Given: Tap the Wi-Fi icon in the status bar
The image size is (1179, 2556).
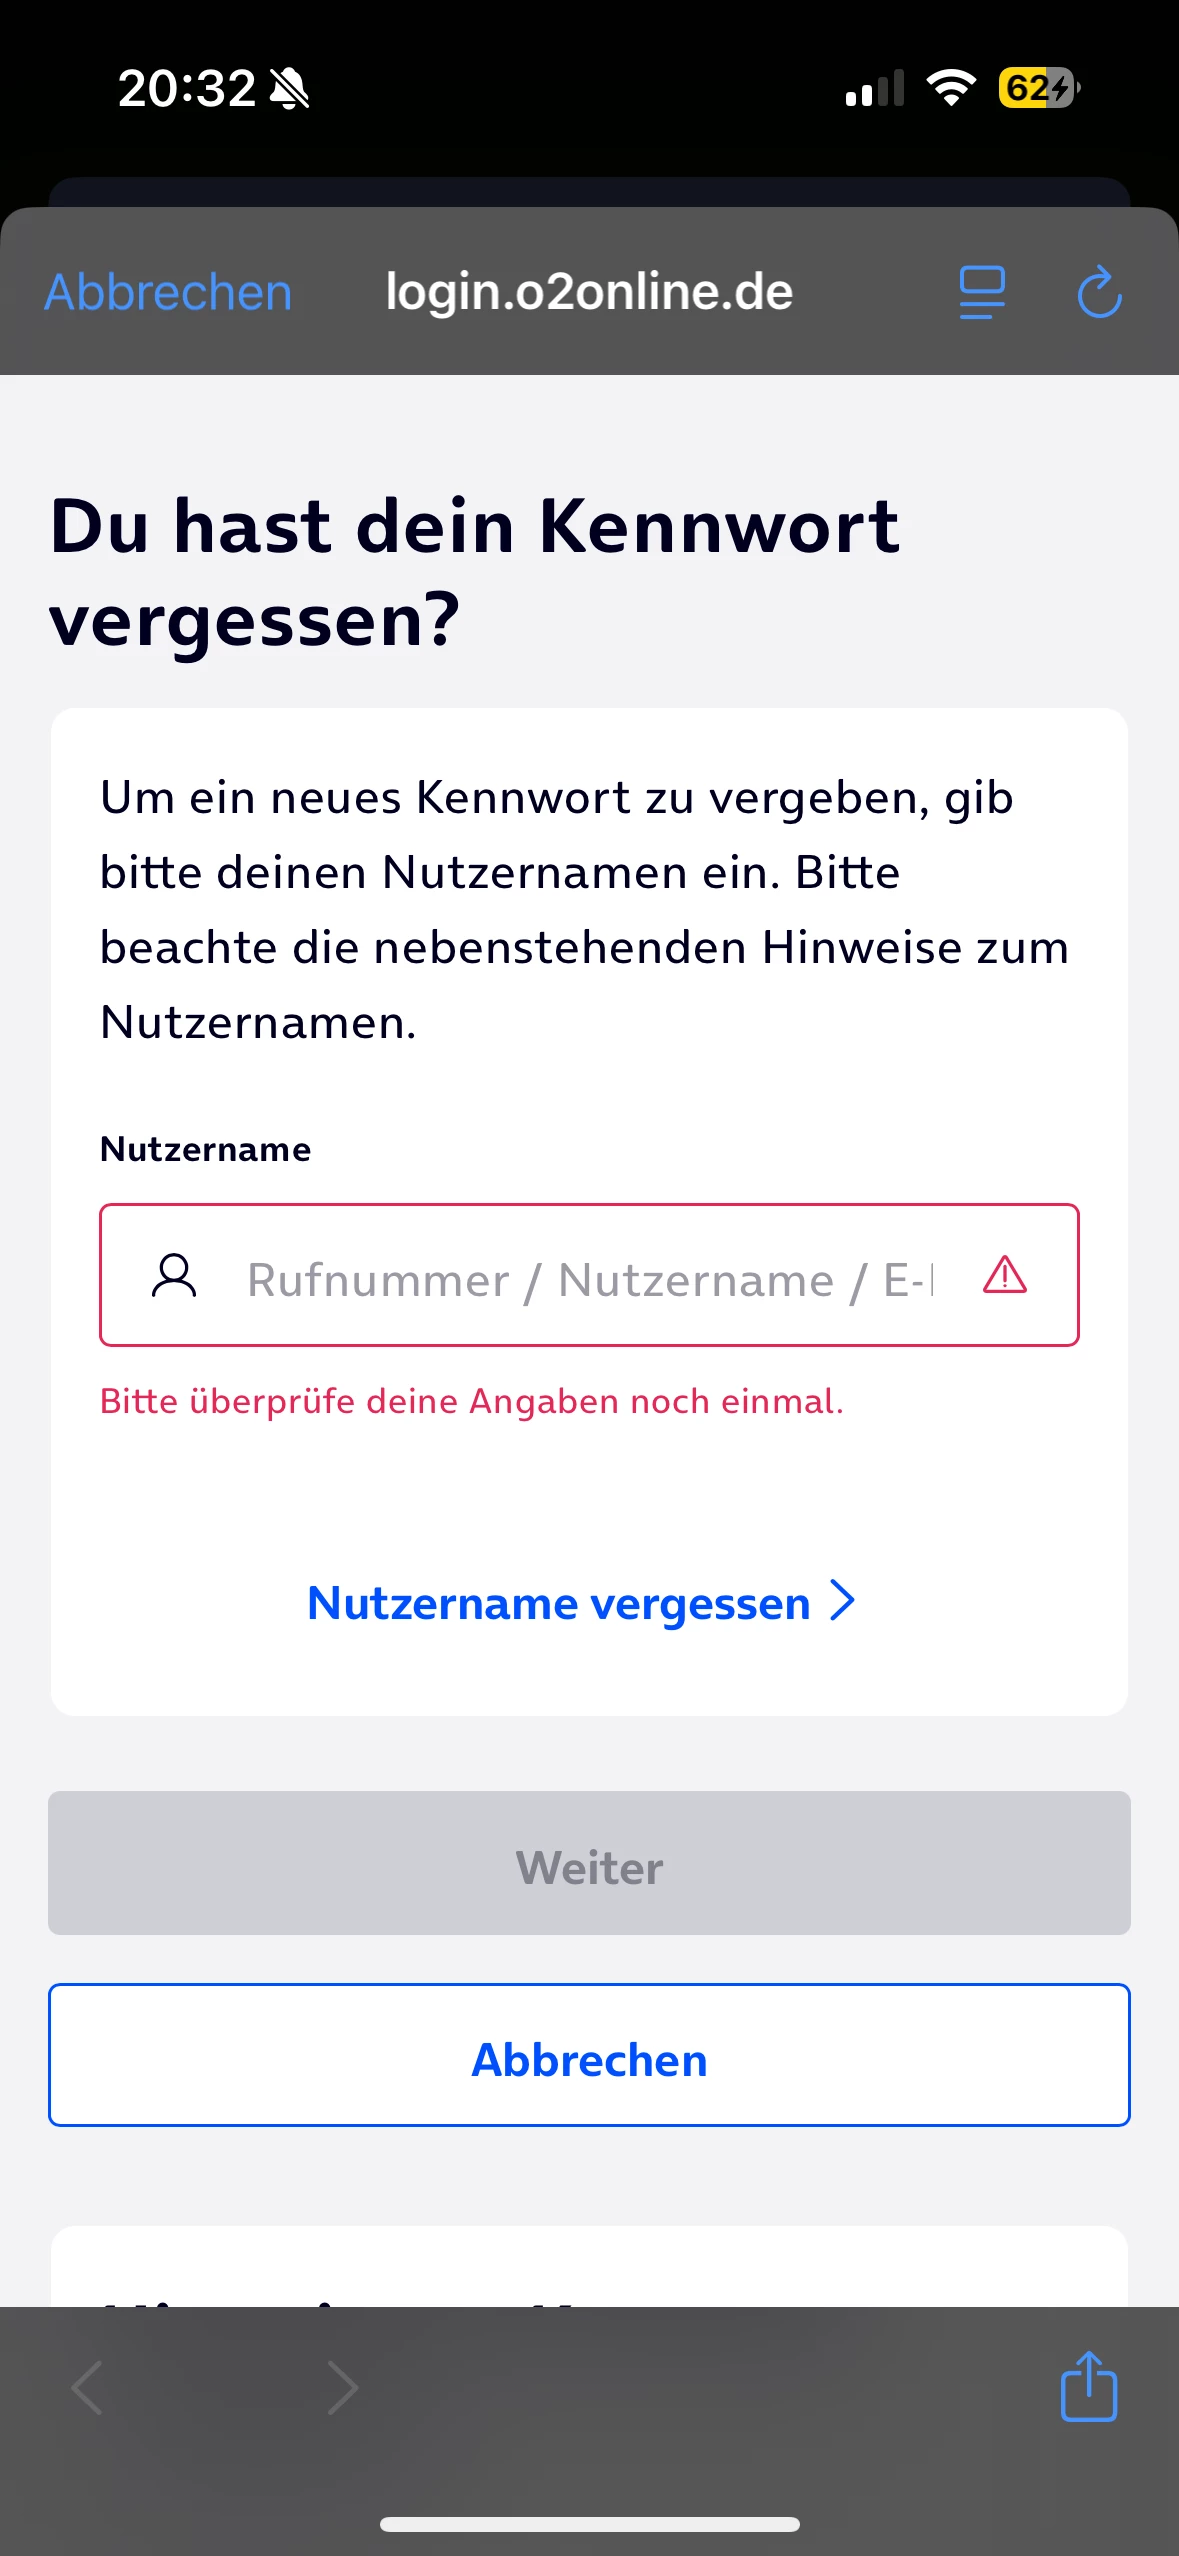Looking at the screenshot, I should 951,88.
